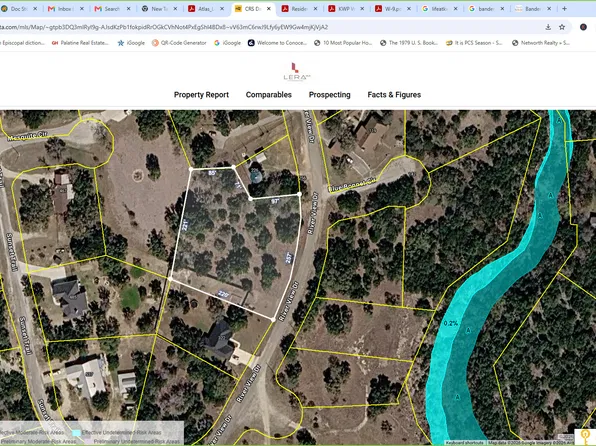Open the It is PCS Season bookmark
This screenshot has height=446, width=596.
(x=474, y=43)
